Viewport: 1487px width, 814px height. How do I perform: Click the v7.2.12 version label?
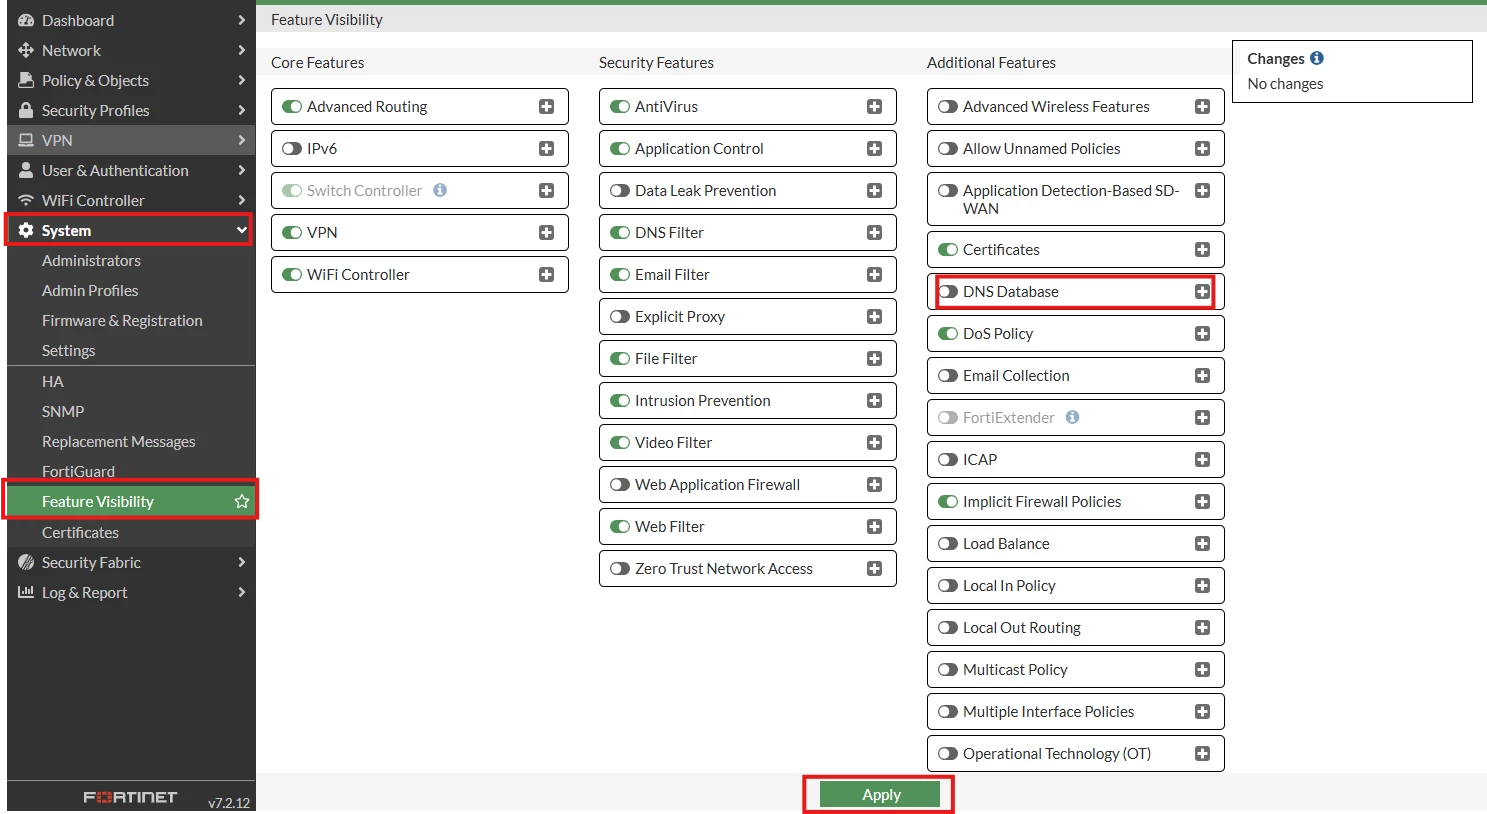229,802
